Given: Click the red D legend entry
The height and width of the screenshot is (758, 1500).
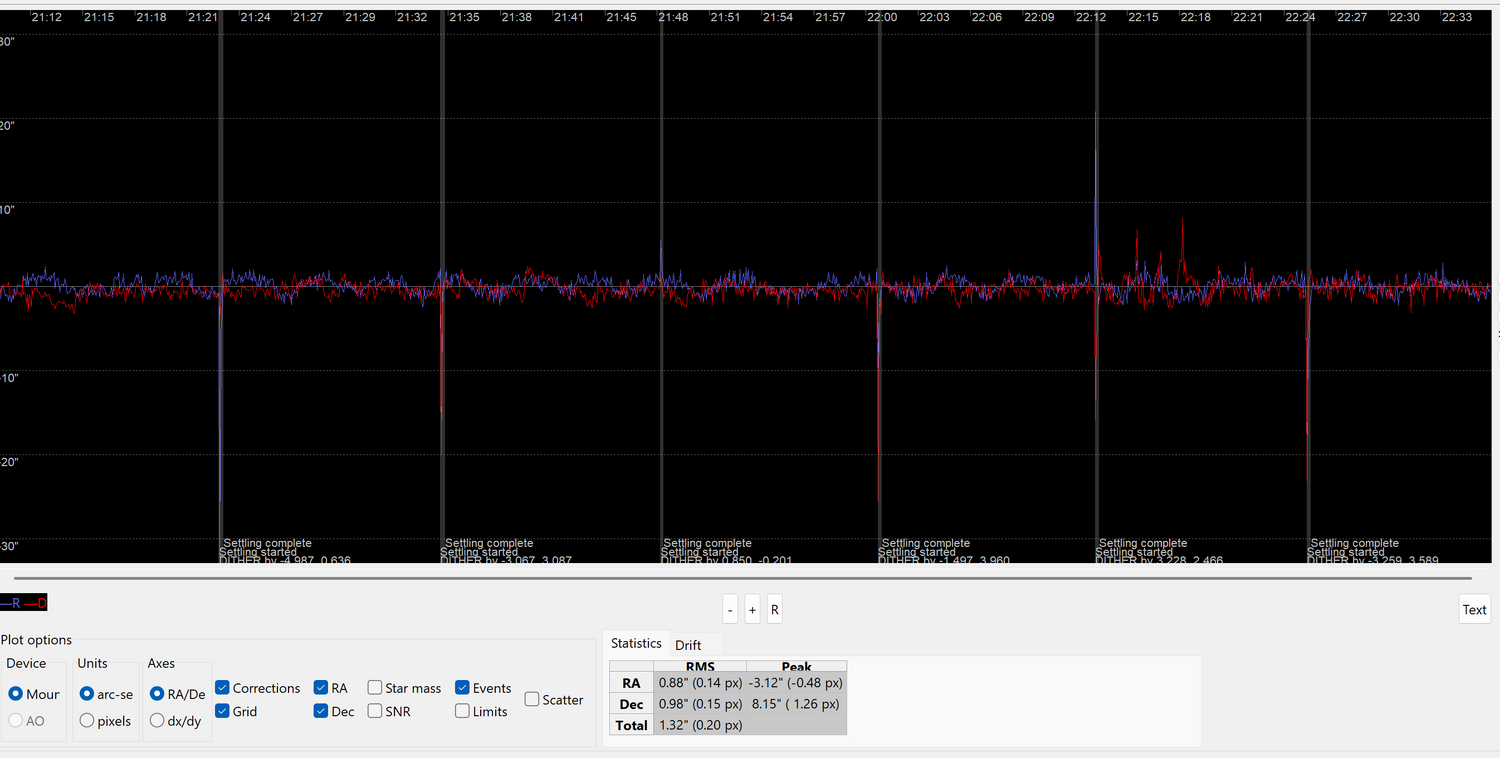Looking at the screenshot, I should click(x=36, y=603).
